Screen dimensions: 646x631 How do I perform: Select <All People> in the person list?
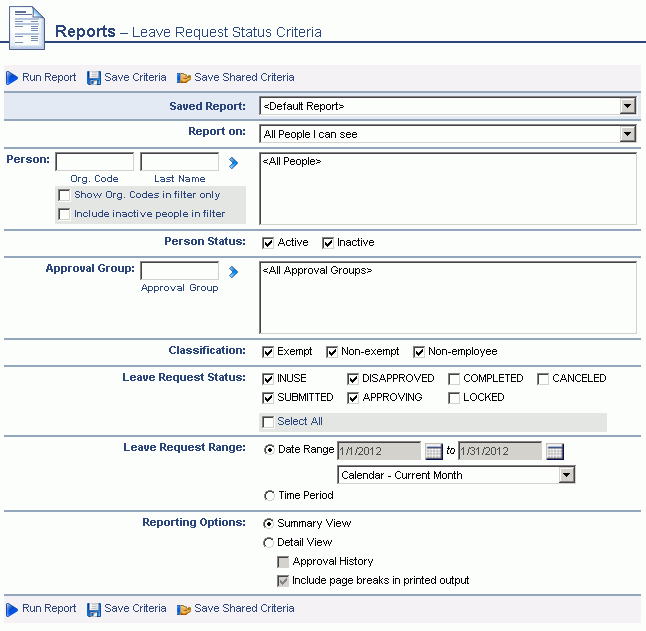[292, 161]
